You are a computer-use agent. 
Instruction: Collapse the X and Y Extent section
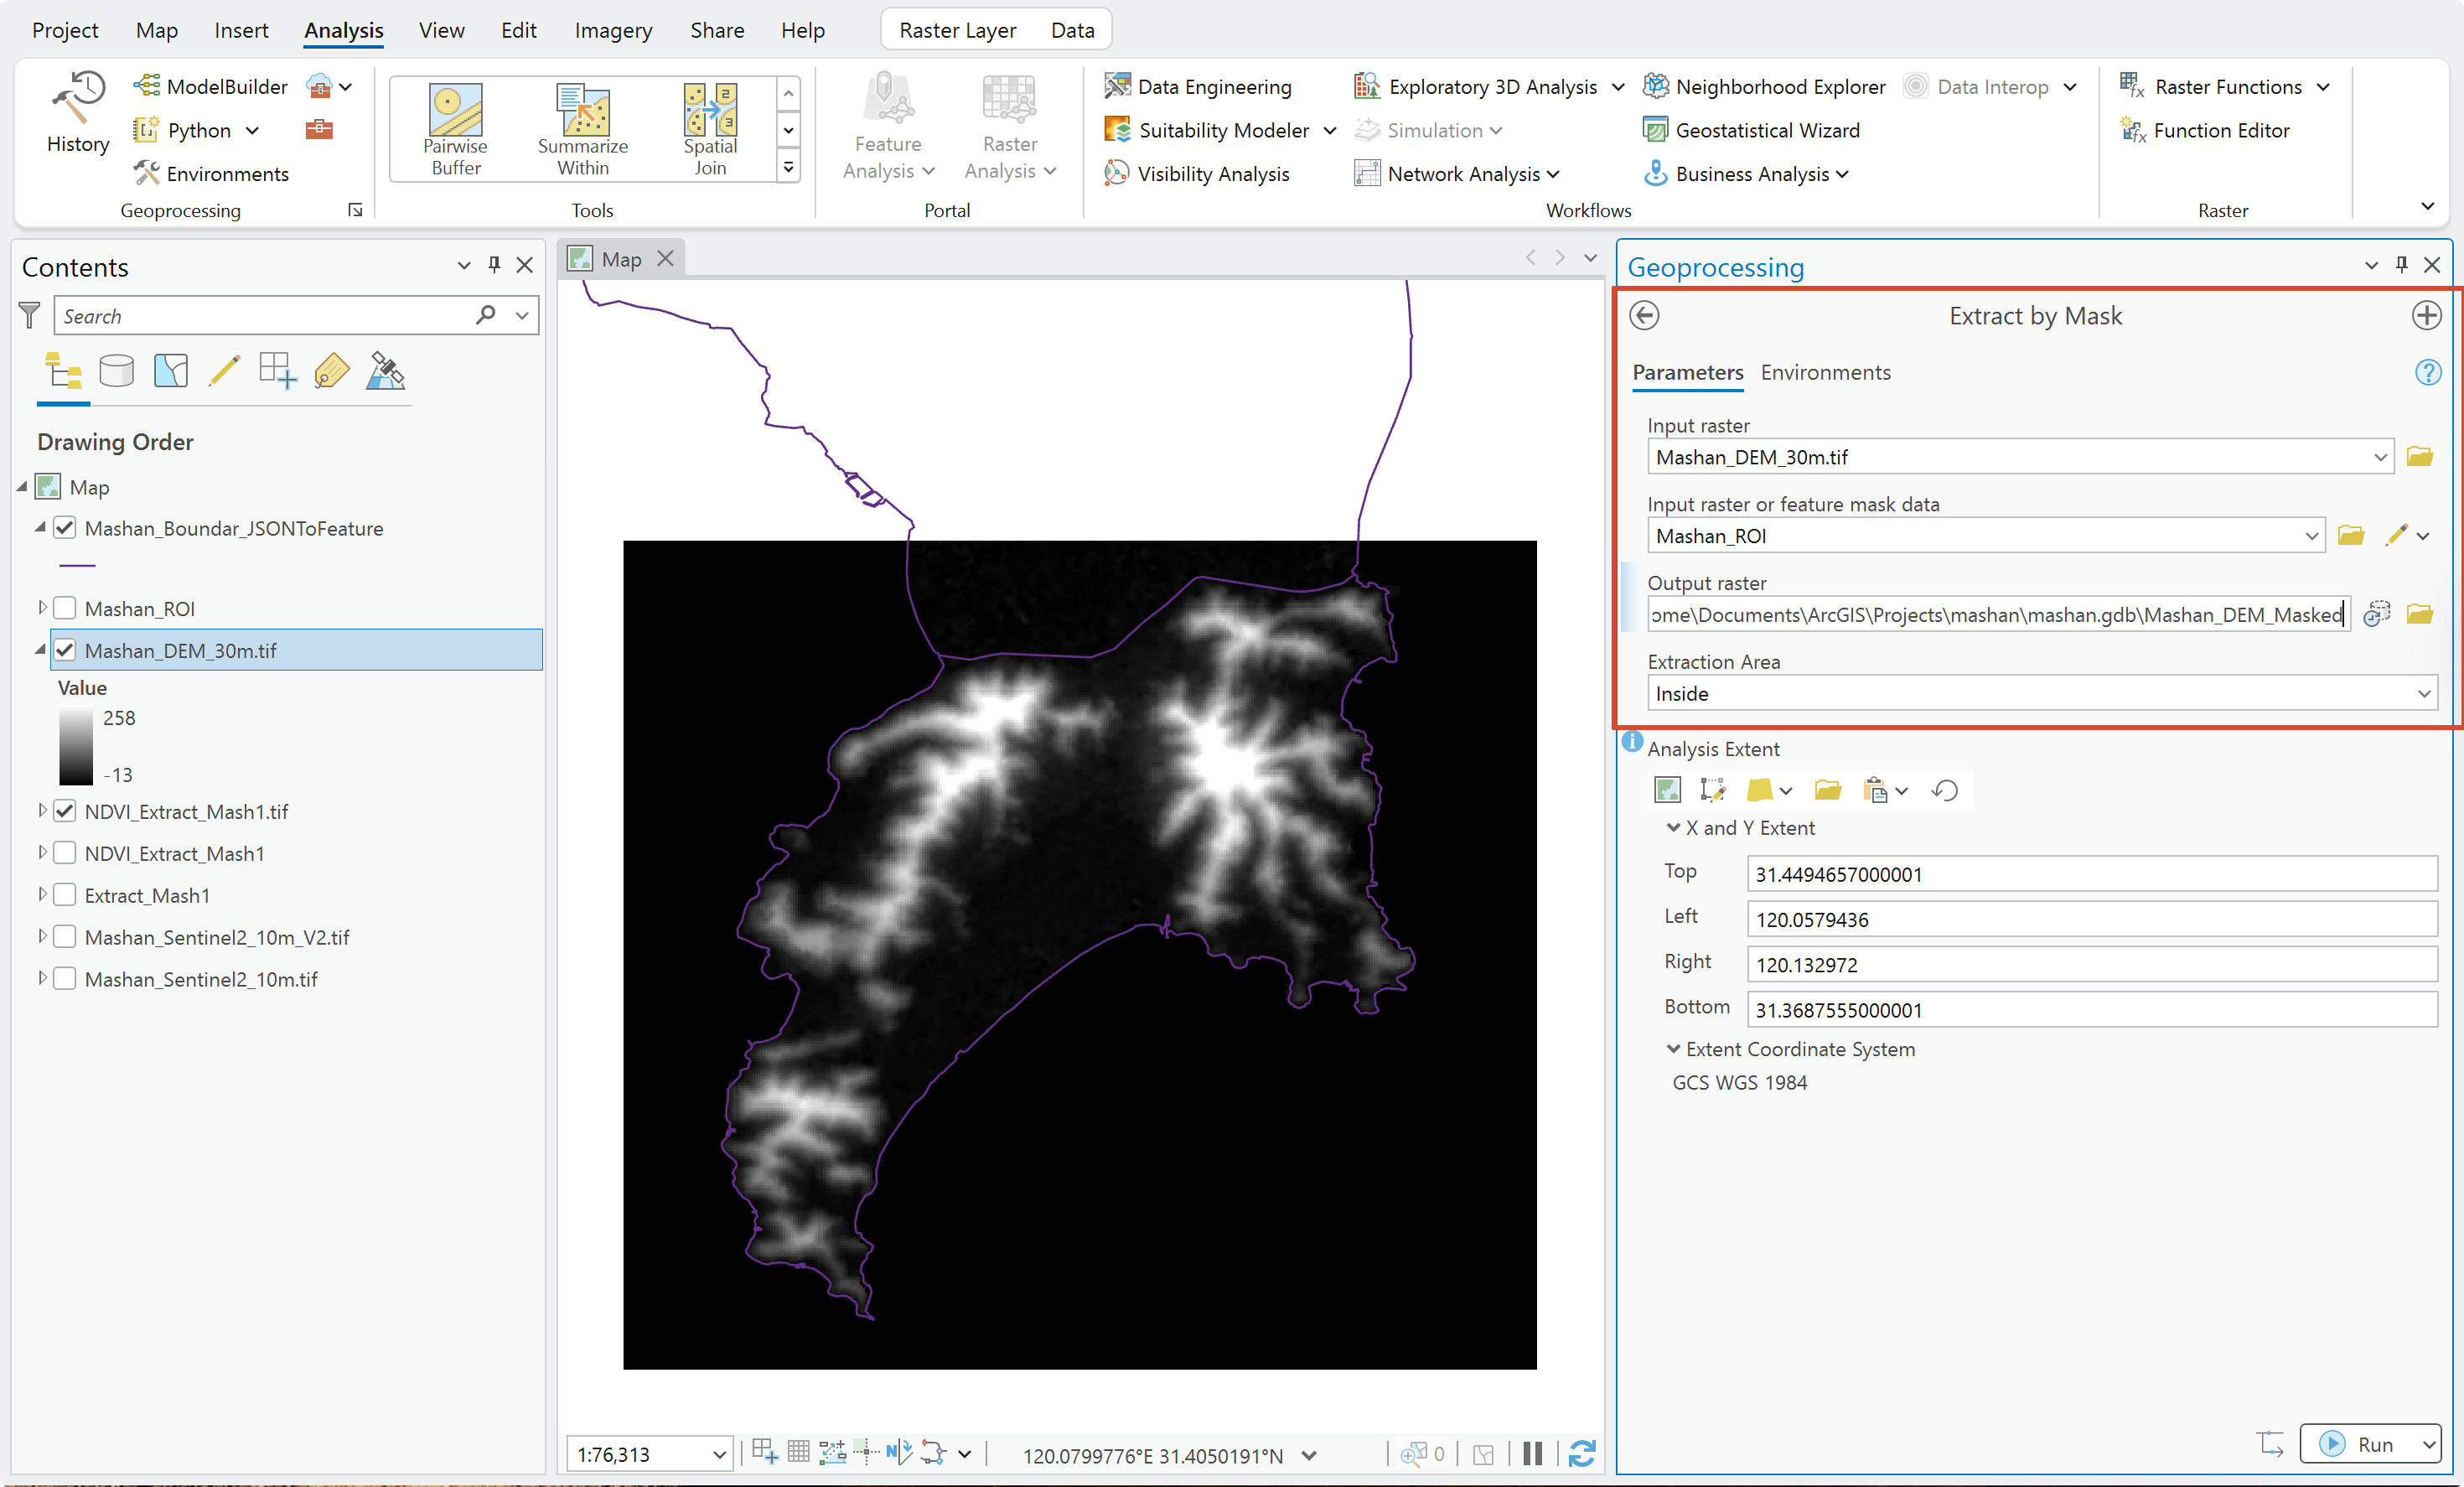[1673, 828]
